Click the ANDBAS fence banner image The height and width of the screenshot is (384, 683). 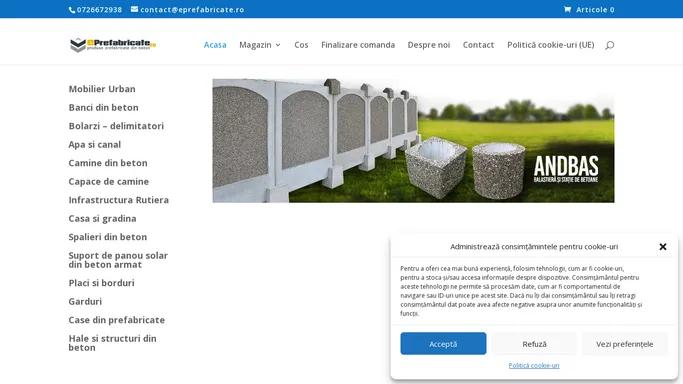[x=413, y=141]
